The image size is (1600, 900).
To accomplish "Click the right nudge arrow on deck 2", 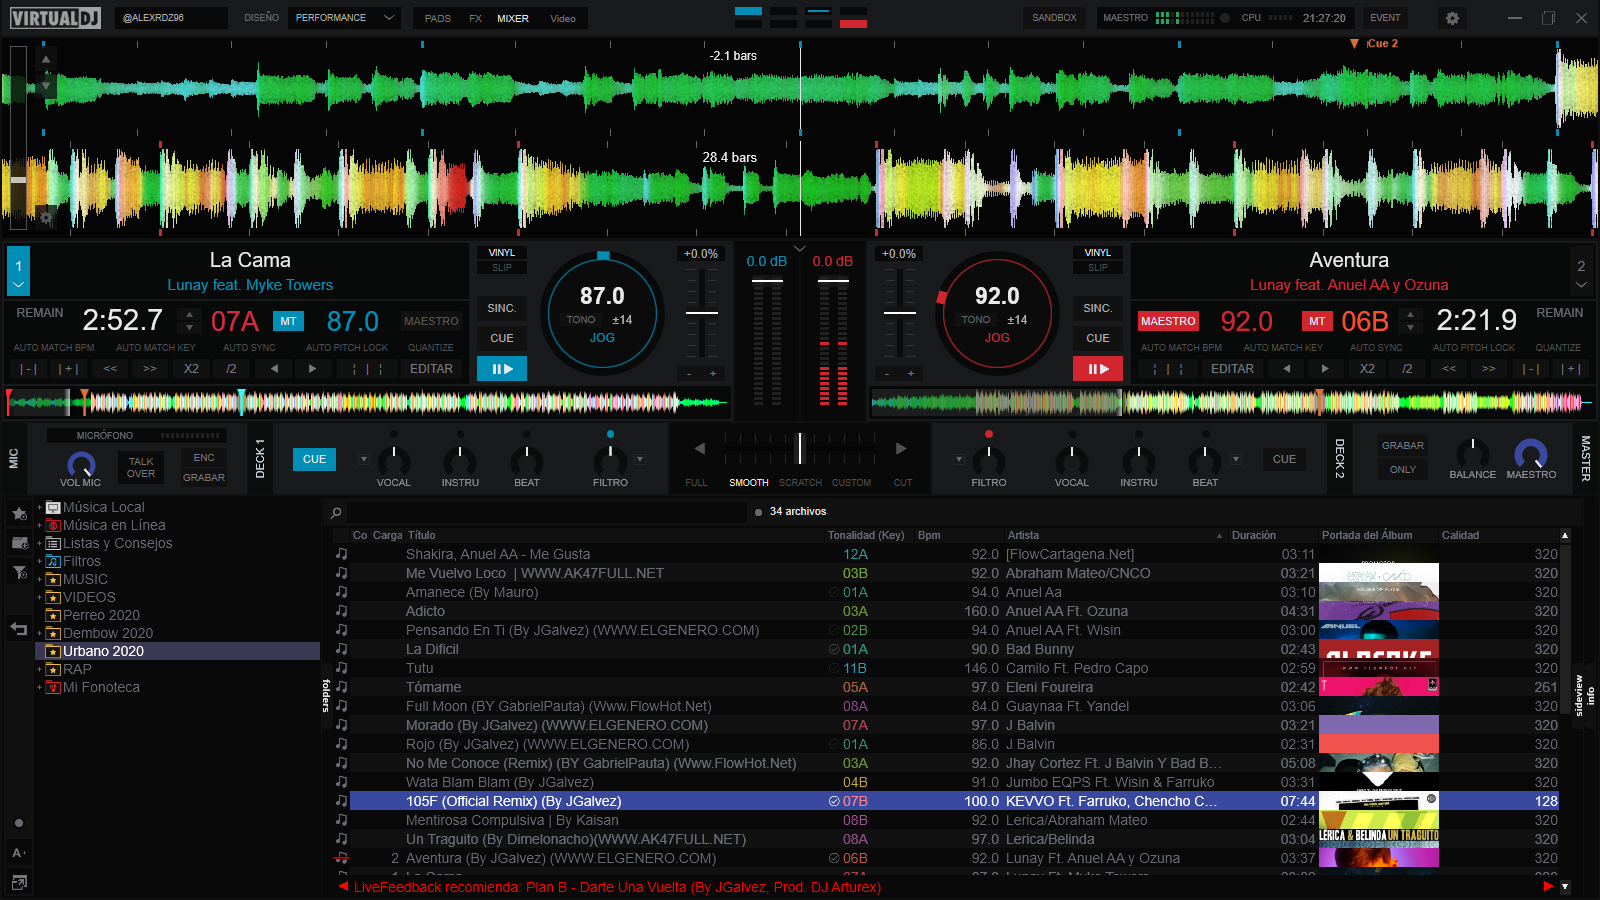I will click(x=1325, y=369).
